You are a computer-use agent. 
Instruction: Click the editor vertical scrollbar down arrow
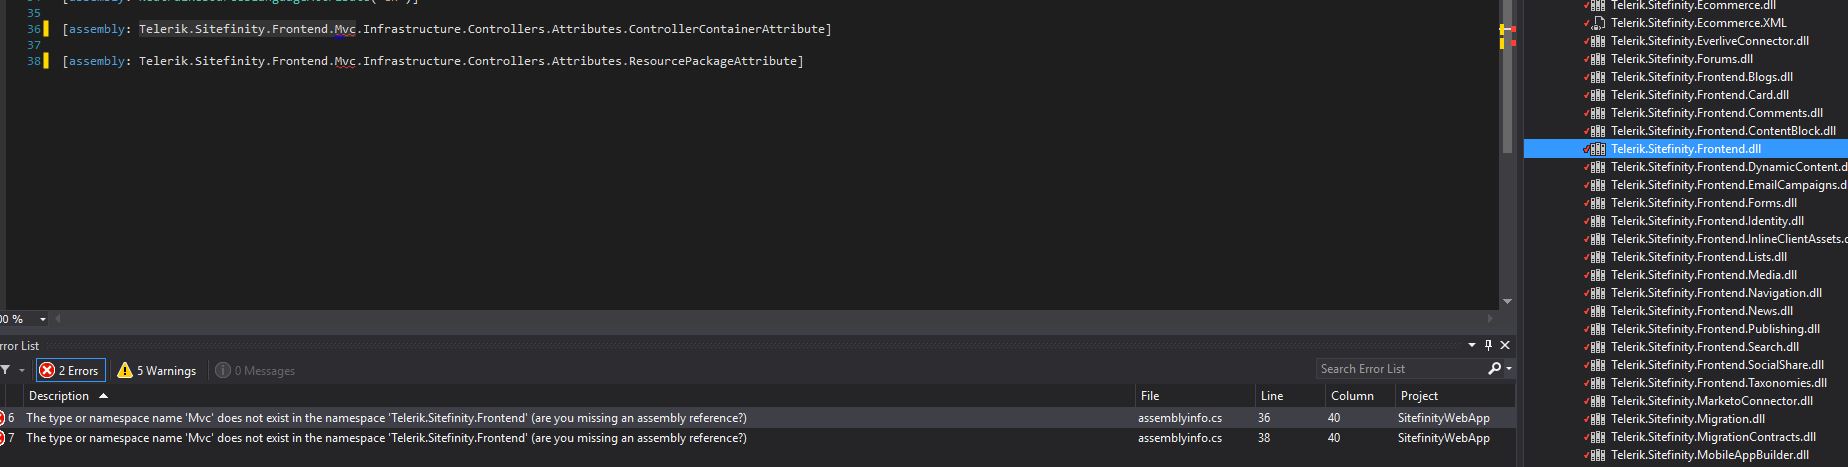[1507, 301]
